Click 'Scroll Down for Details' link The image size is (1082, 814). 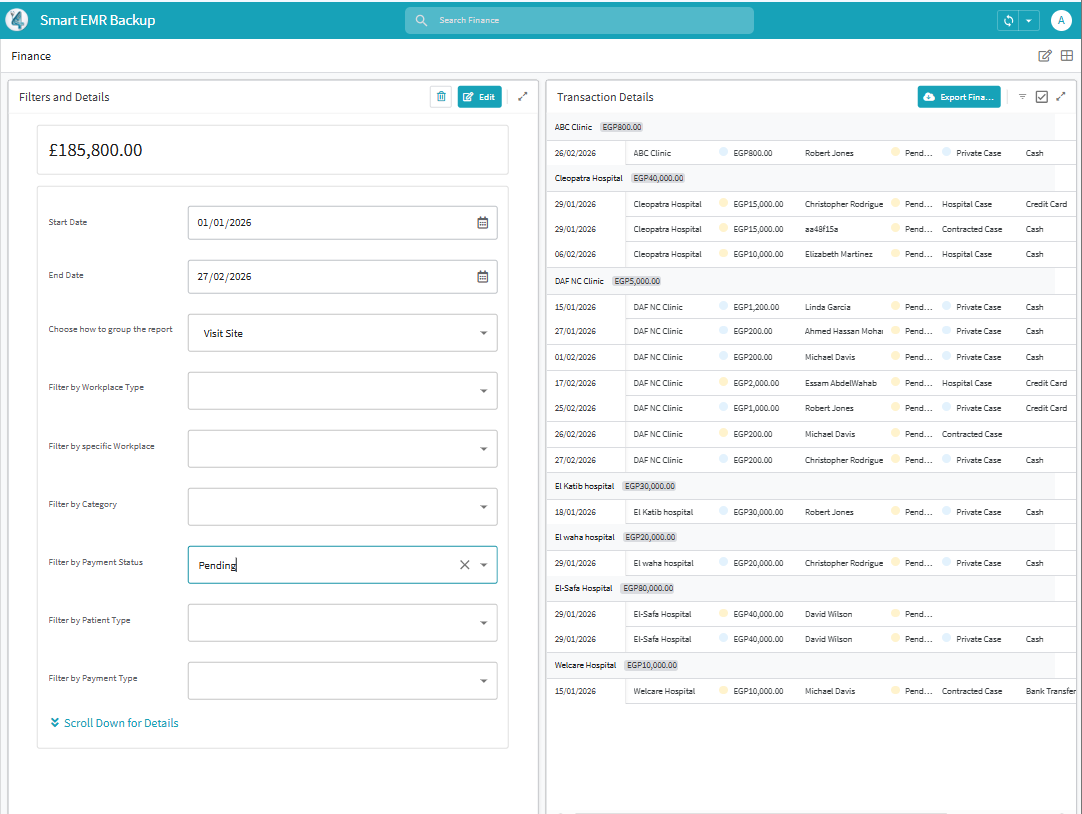113,722
